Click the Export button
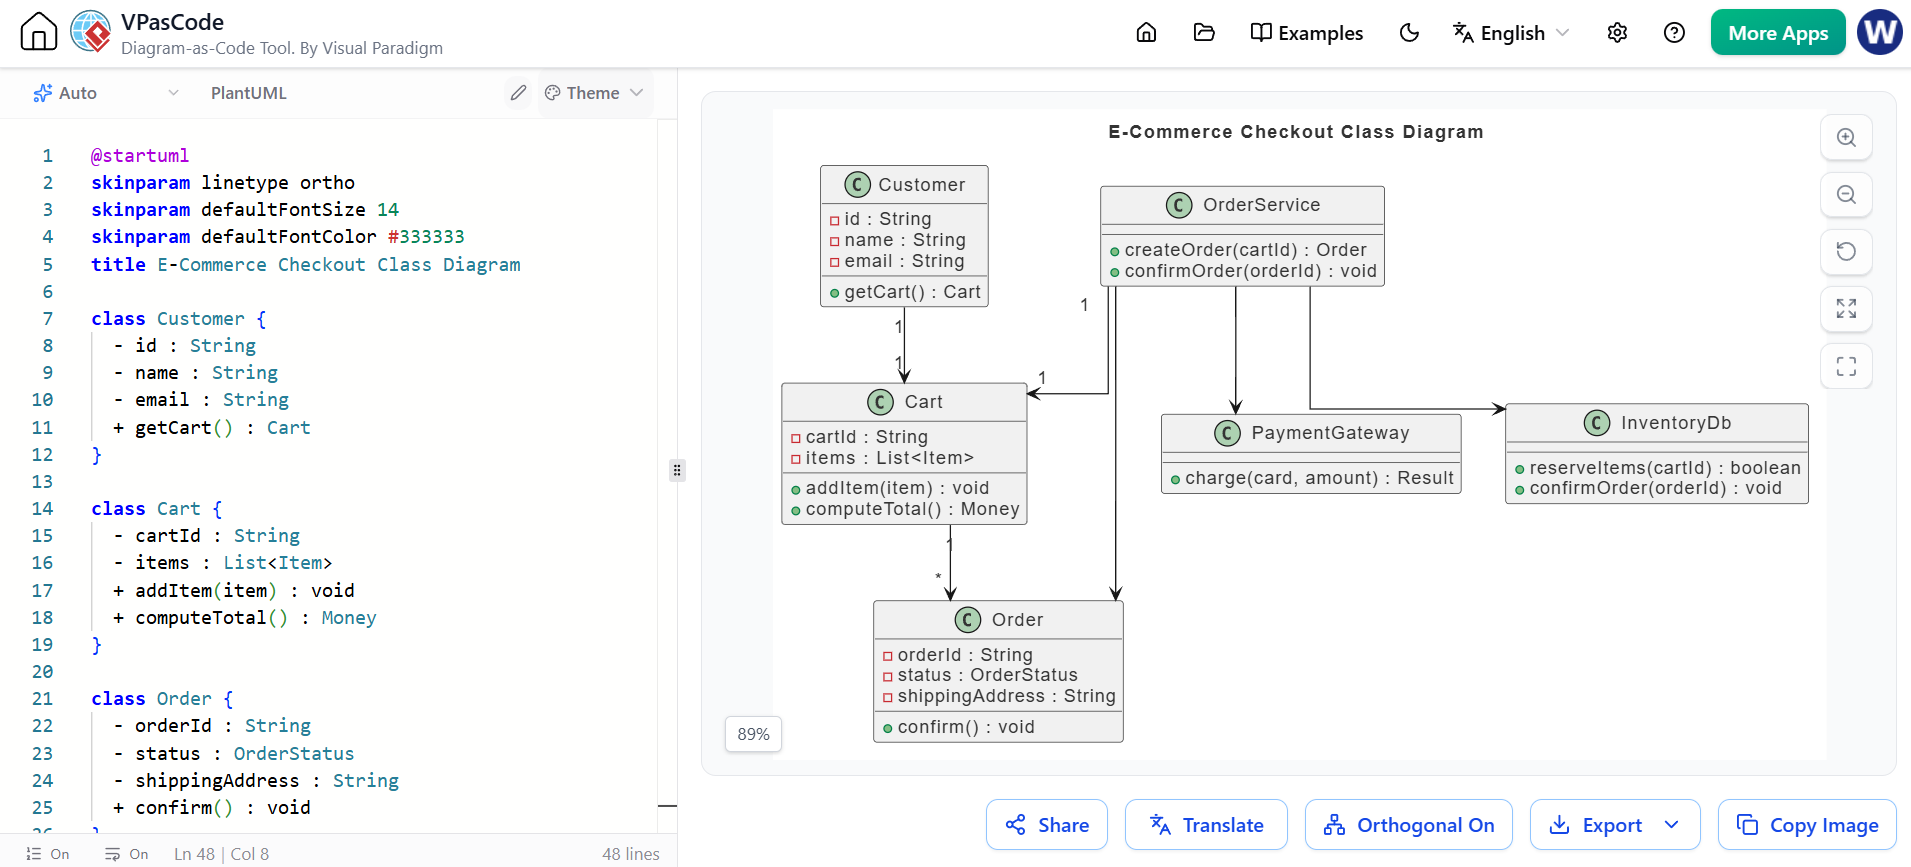The image size is (1911, 867). point(1596,825)
